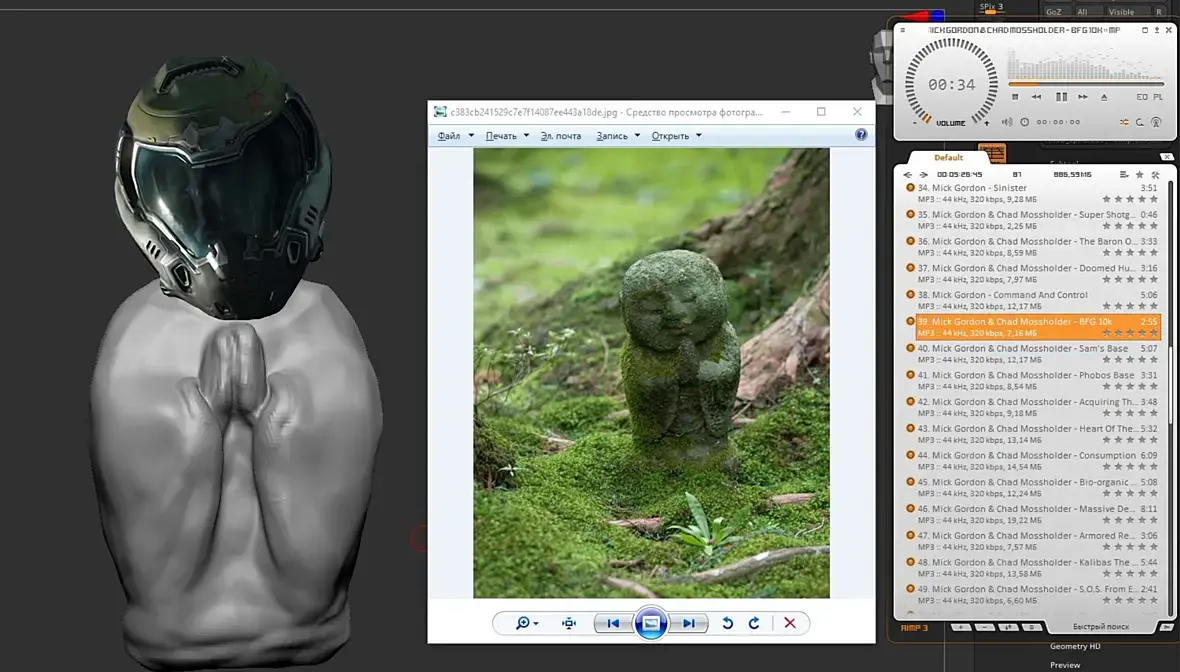The height and width of the screenshot is (672, 1180).
Task: Expand the Печать dropdown arrow
Action: (526, 136)
